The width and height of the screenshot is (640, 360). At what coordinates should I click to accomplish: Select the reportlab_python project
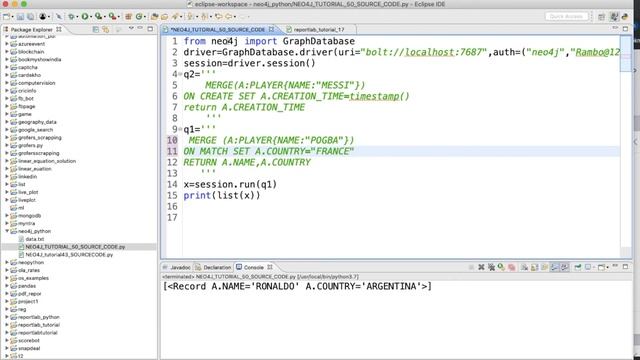(39, 317)
